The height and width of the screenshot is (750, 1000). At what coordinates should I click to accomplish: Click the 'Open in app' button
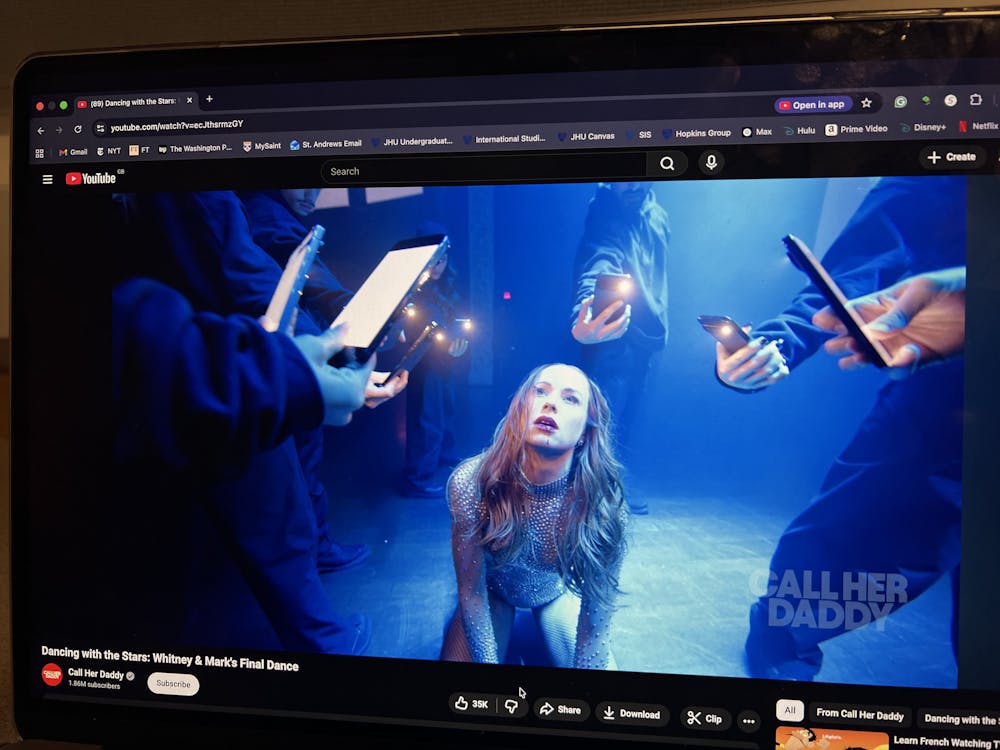(x=811, y=105)
